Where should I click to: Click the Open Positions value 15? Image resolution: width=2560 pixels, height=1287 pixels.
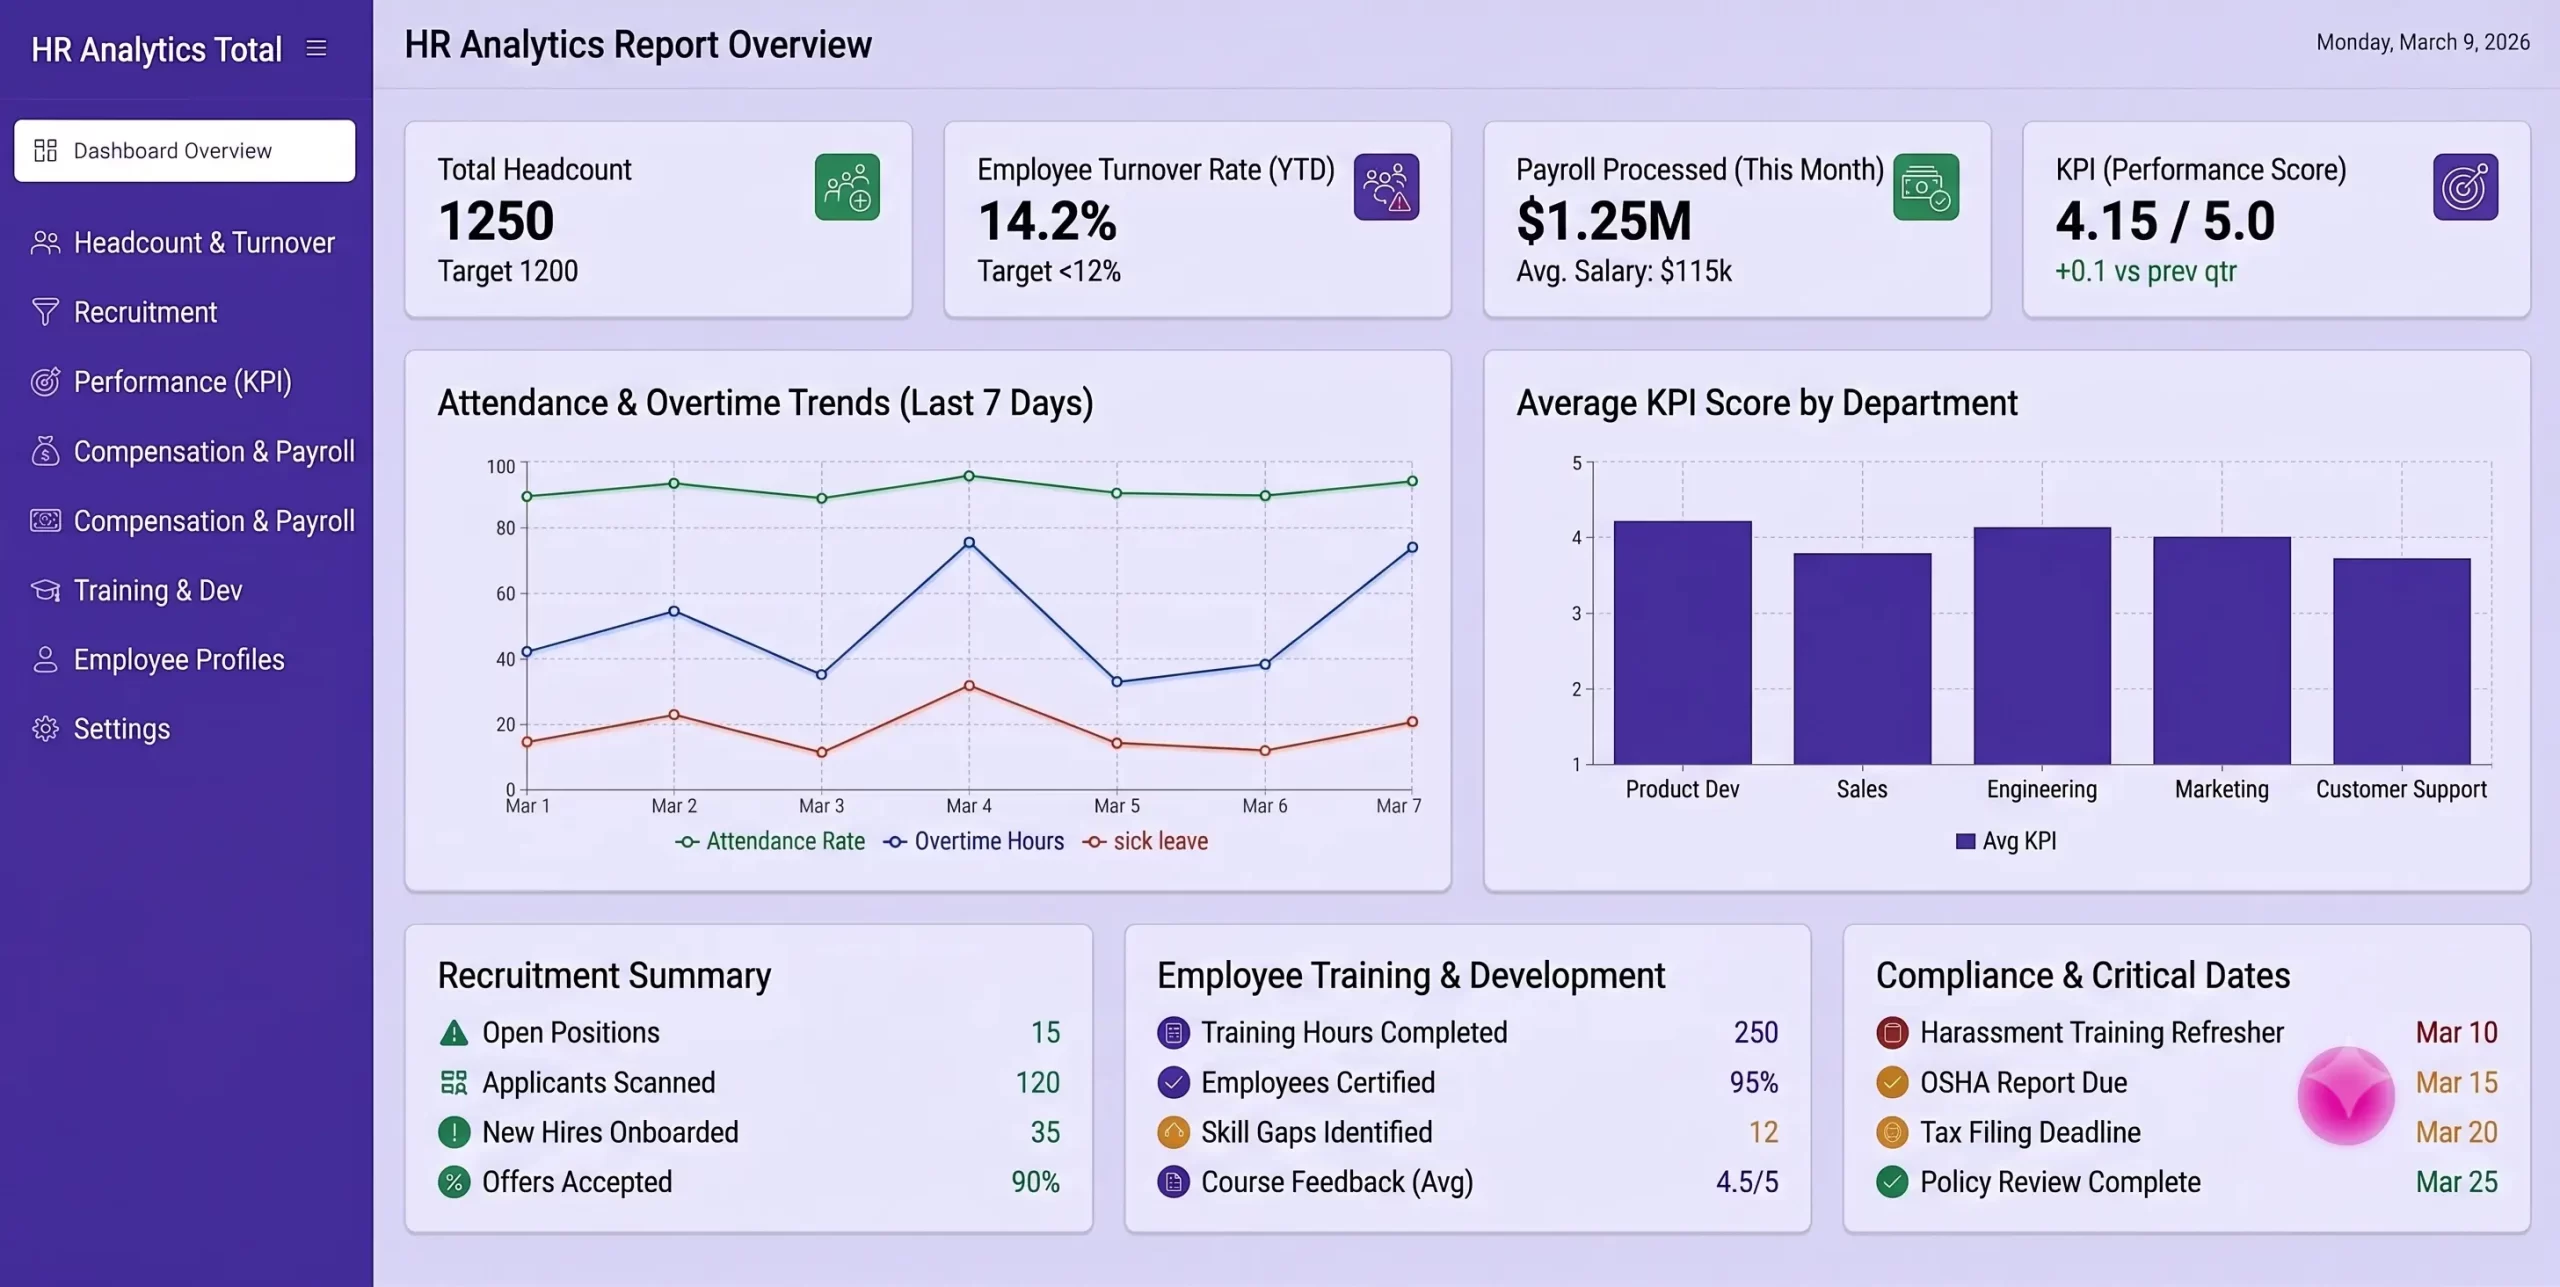tap(1045, 1033)
